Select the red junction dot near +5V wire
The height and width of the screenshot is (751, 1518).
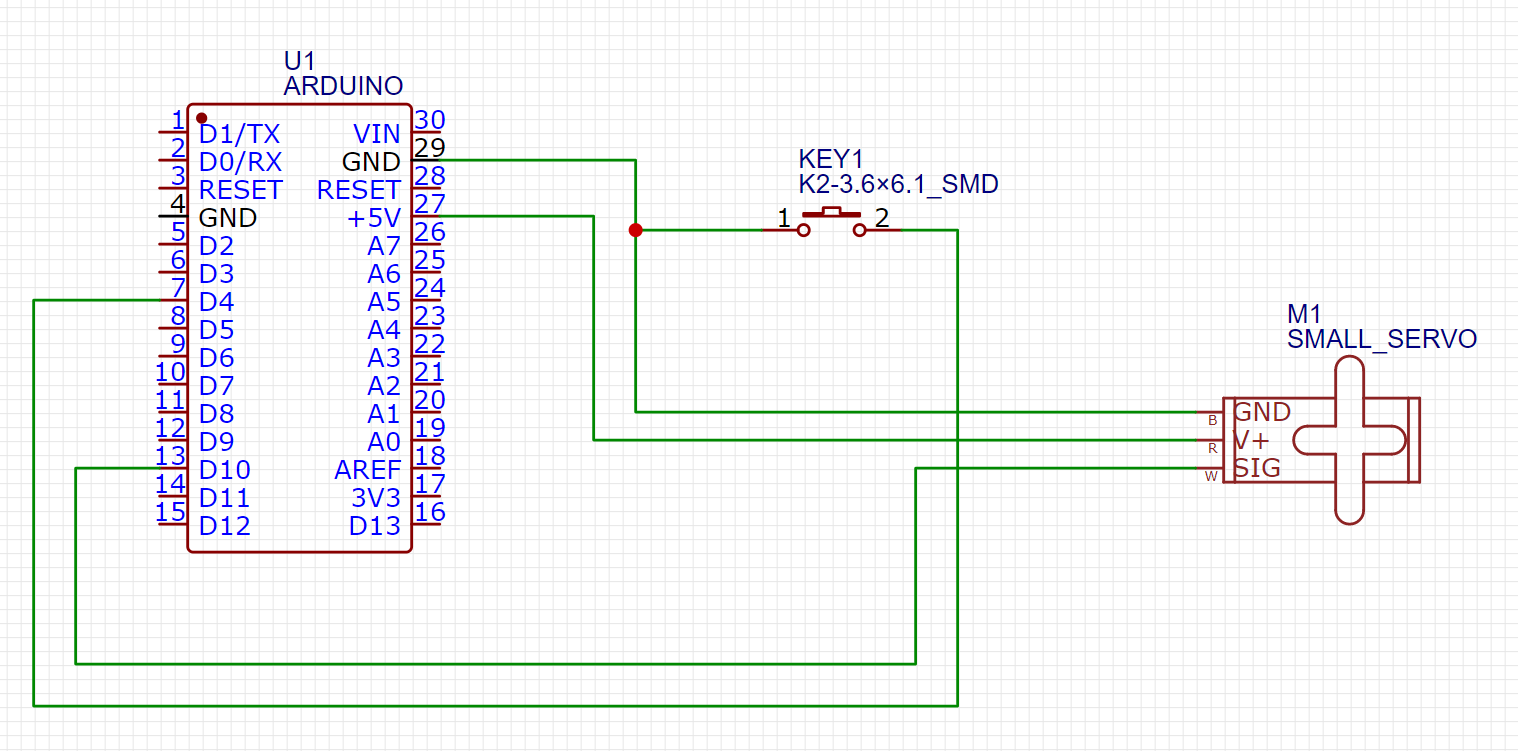point(636,231)
